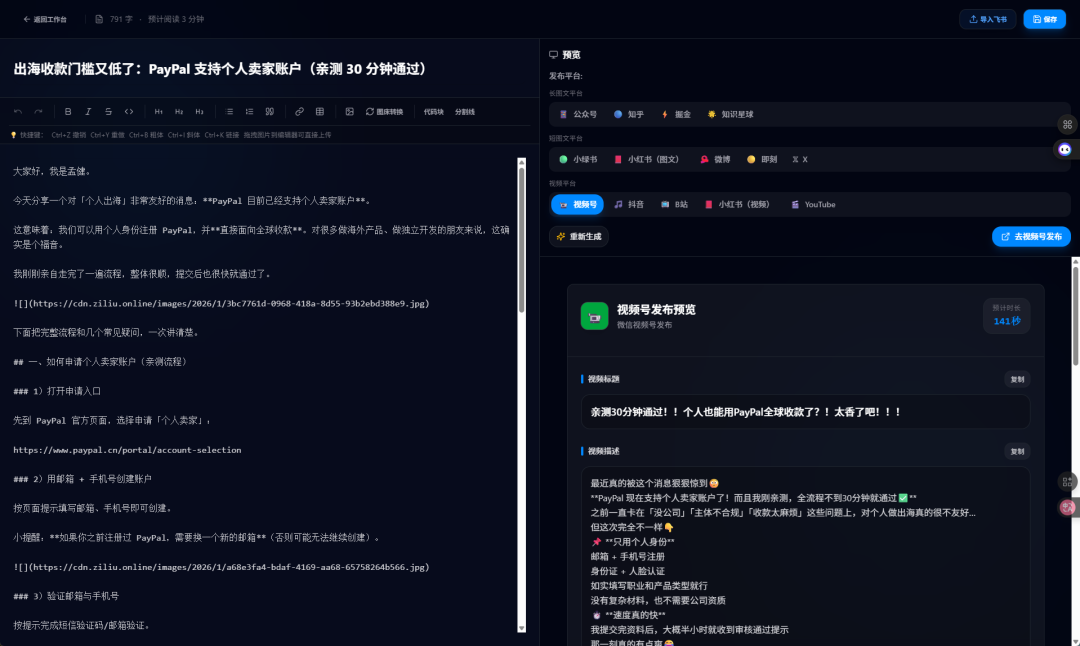Select the 公众号 platform tab
The height and width of the screenshot is (646, 1080).
point(578,114)
